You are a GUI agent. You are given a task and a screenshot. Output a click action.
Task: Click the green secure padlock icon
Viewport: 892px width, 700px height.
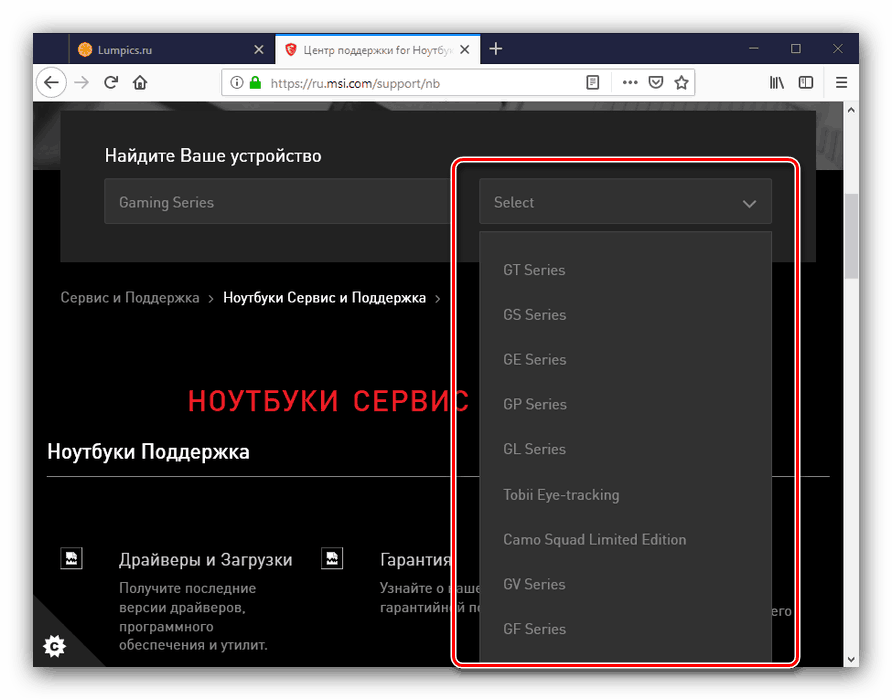point(255,83)
